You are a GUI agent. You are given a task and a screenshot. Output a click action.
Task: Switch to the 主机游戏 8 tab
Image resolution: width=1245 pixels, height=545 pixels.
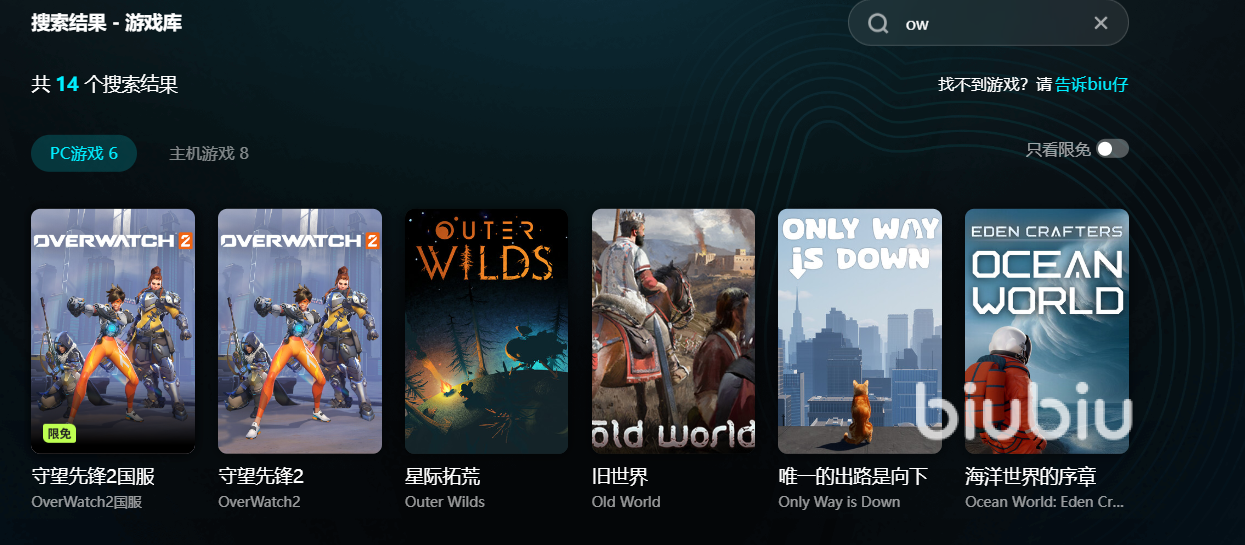[209, 153]
